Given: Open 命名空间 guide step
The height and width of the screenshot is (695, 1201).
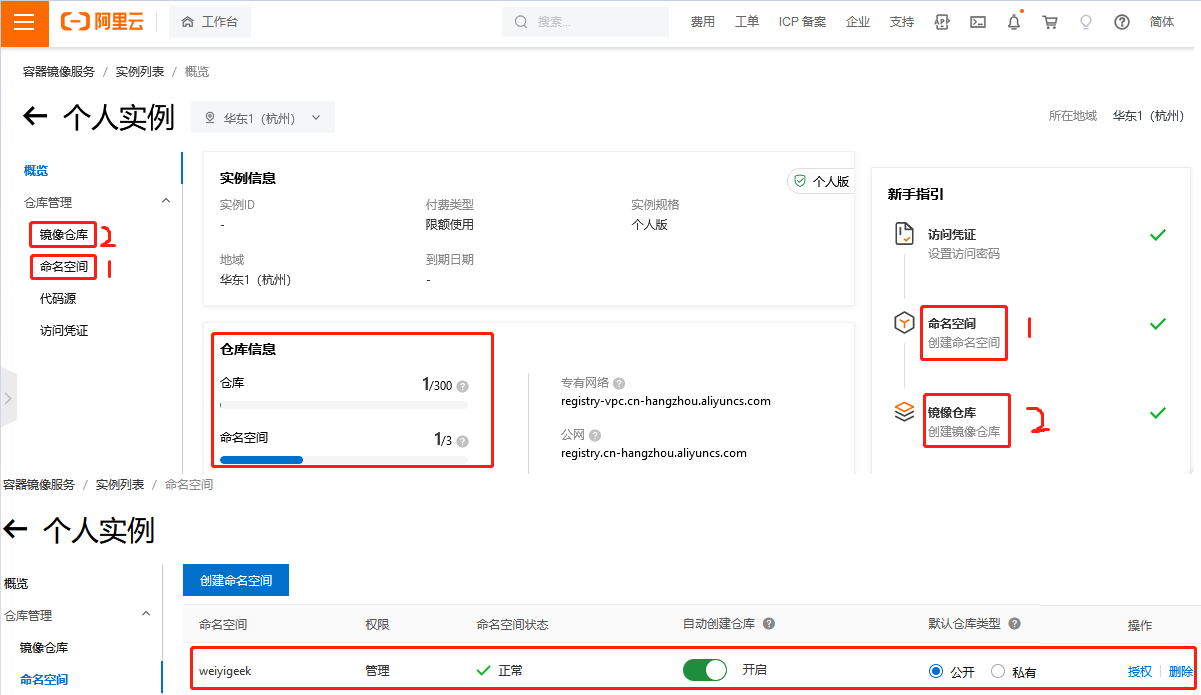Looking at the screenshot, I should [x=952, y=324].
